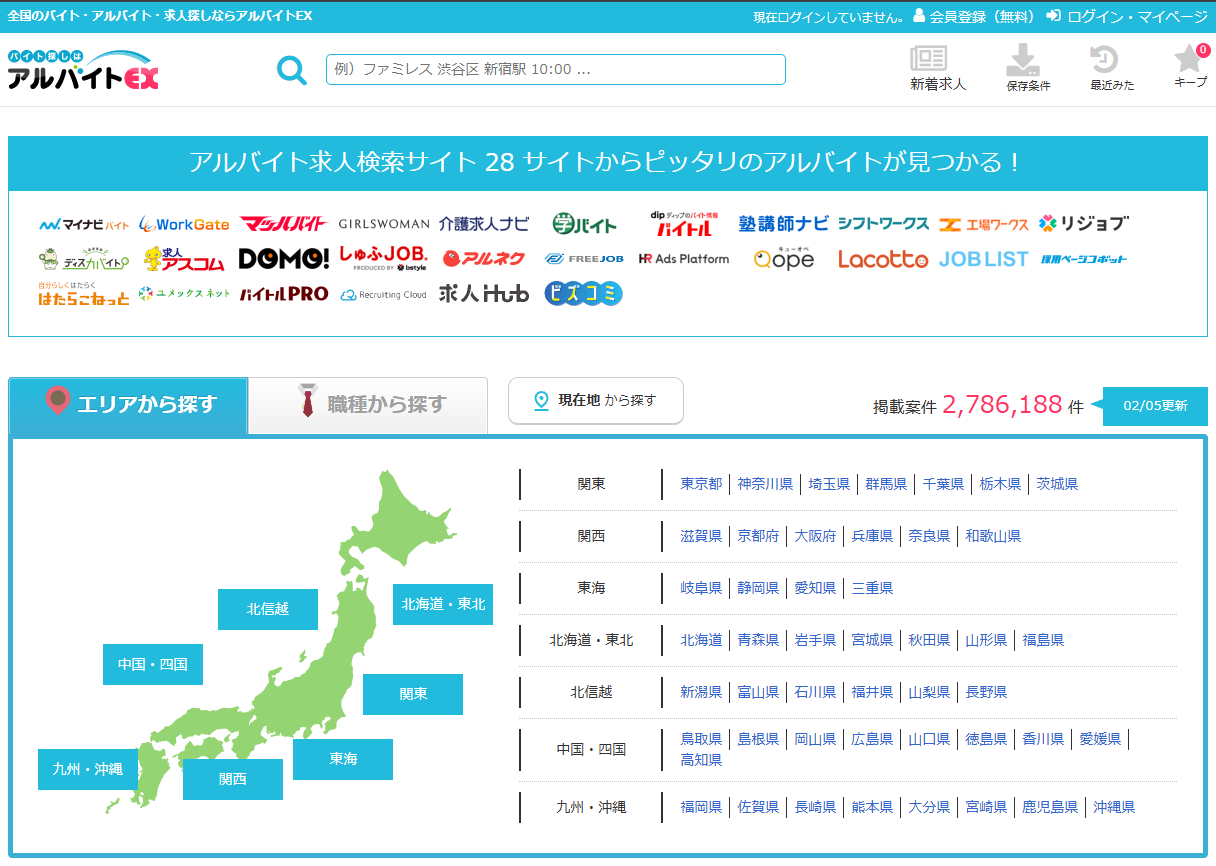Image resolution: width=1216 pixels, height=866 pixels.
Task: Click the DOMO! logo
Action: pos(283,259)
